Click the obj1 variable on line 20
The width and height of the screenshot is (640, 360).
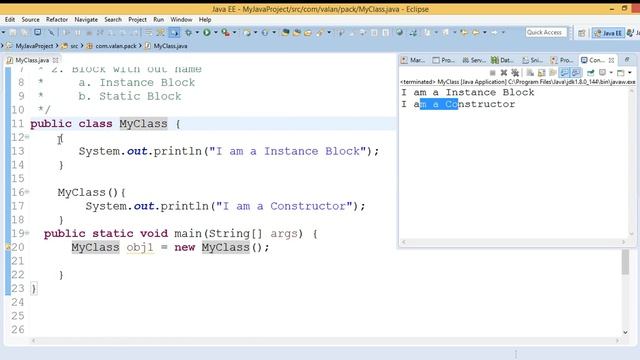pyautogui.click(x=140, y=247)
